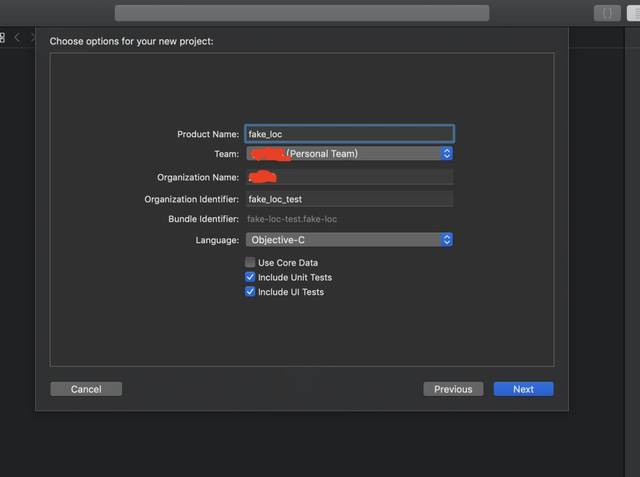Screen dimensions: 640x477
Task: Click the back navigation chevron
Action: [x=17, y=37]
